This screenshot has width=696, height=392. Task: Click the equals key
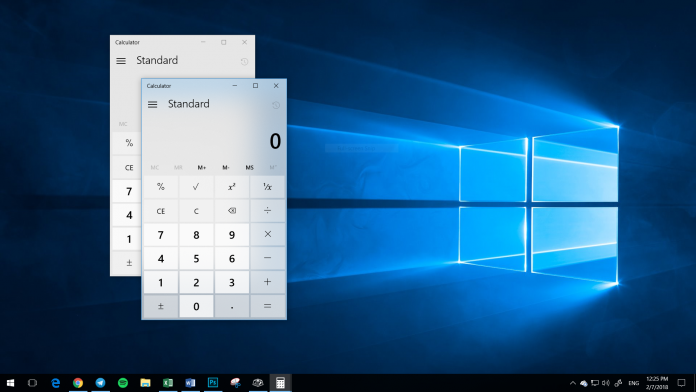pyautogui.click(x=267, y=306)
